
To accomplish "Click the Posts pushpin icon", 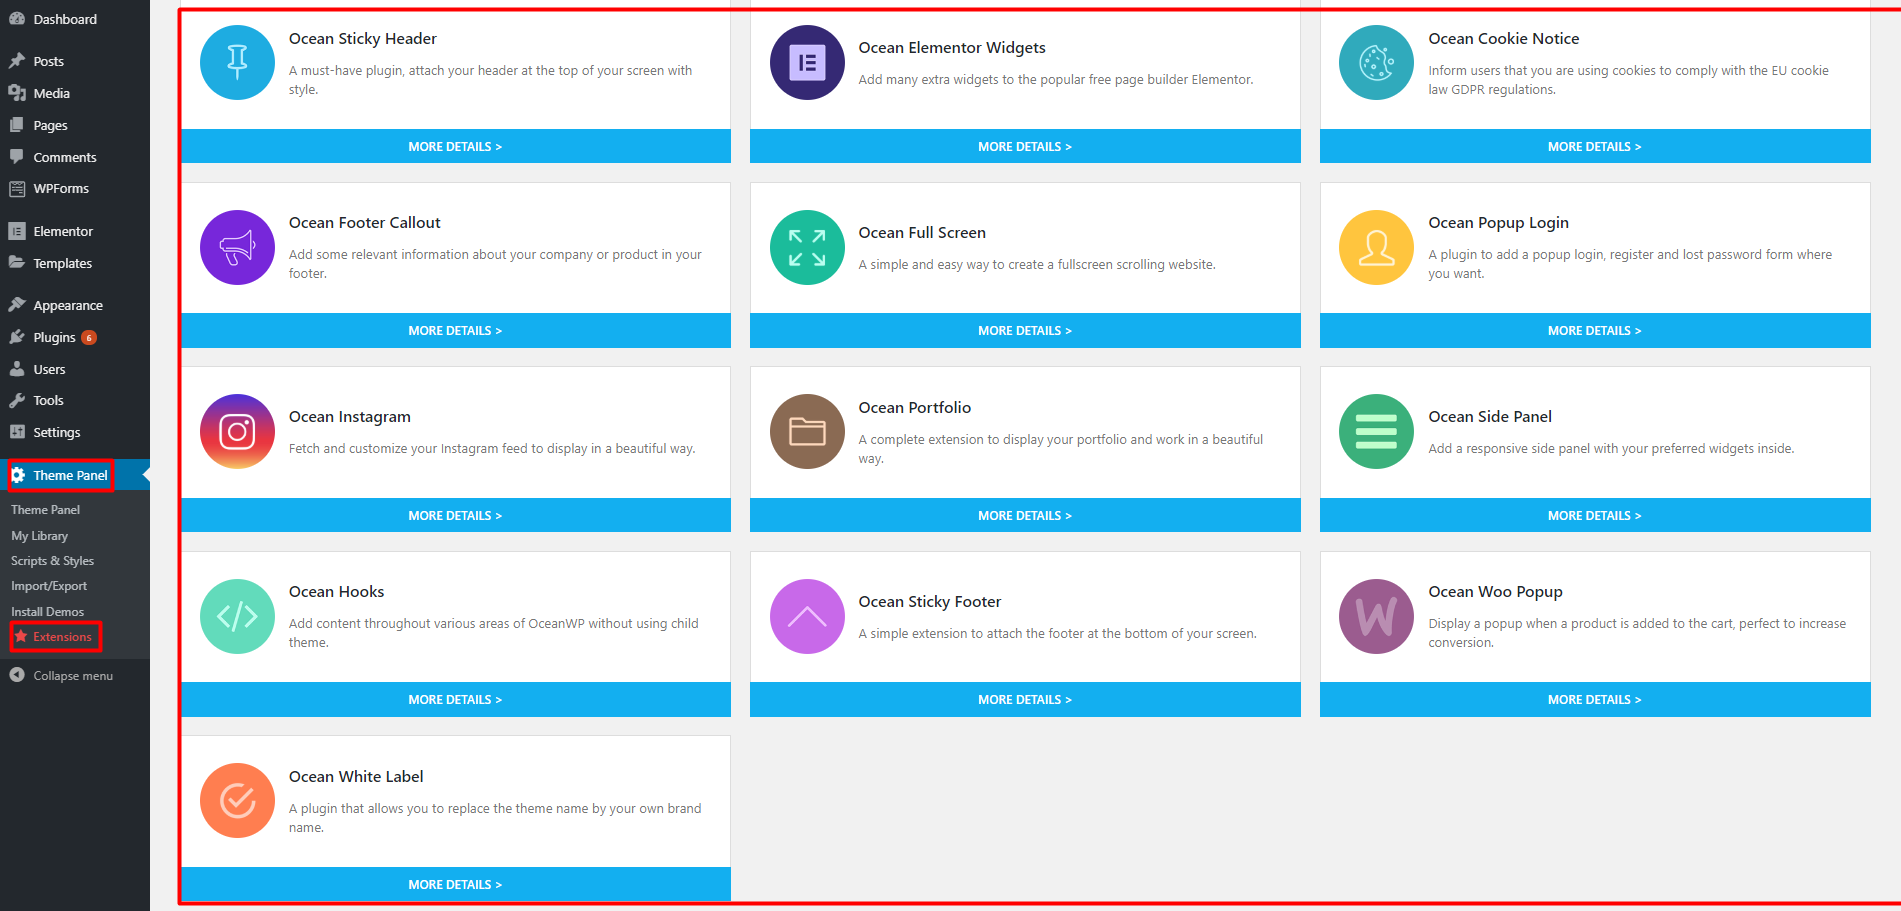I will (x=17, y=61).
